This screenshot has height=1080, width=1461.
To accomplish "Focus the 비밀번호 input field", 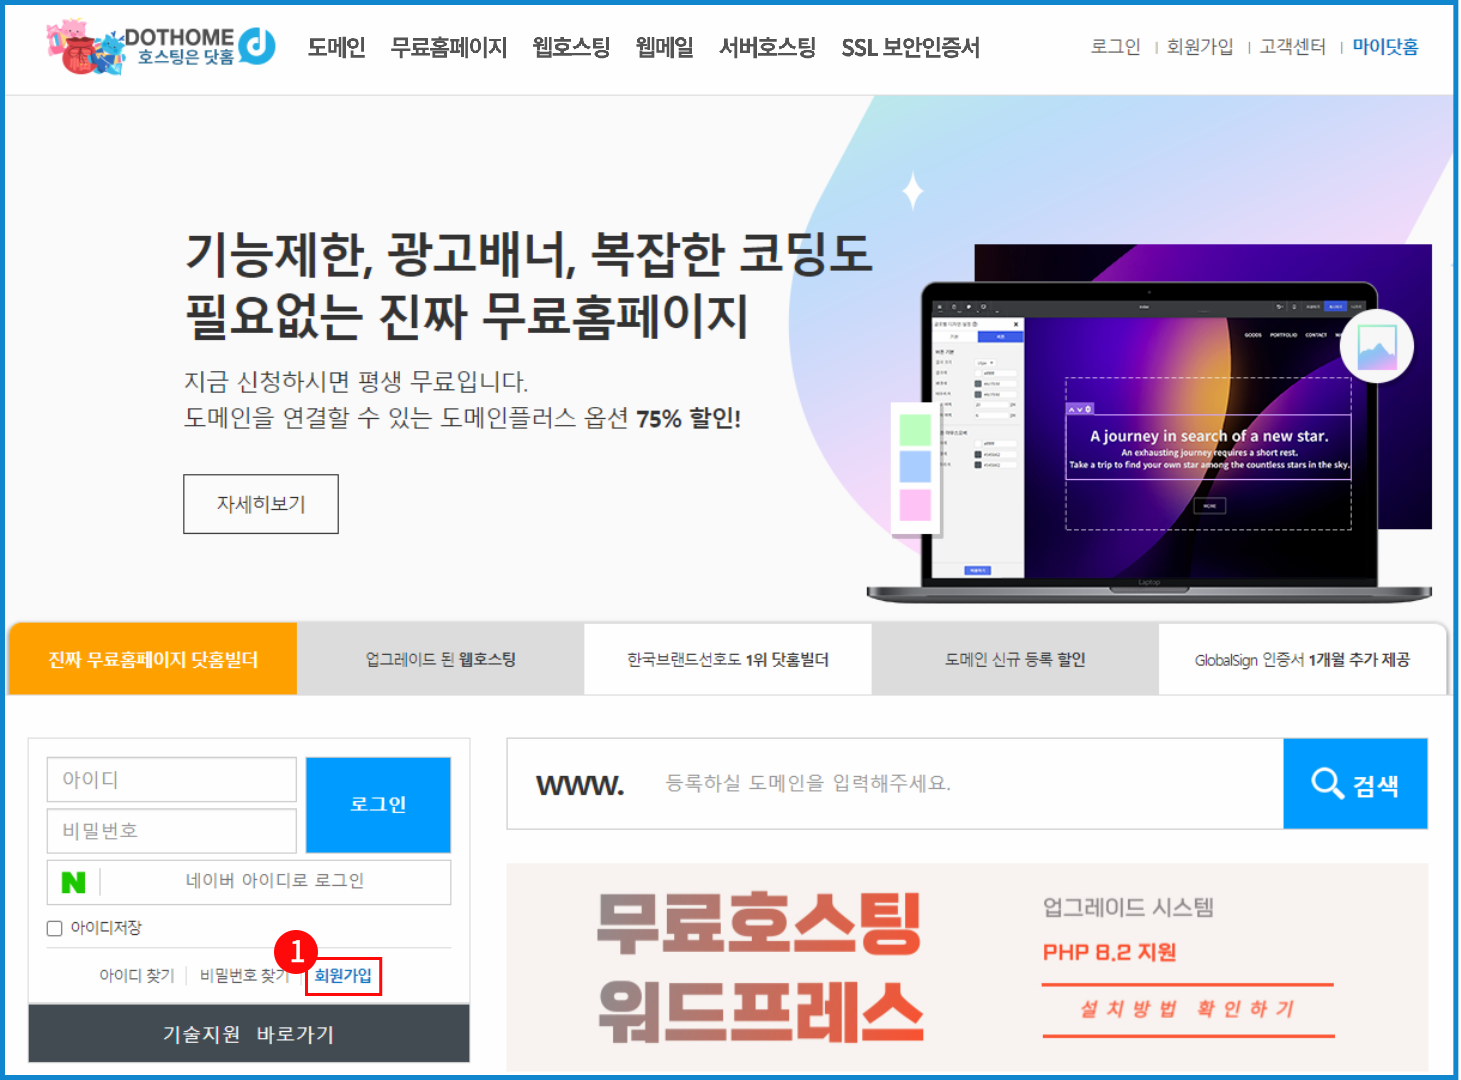I will [171, 830].
